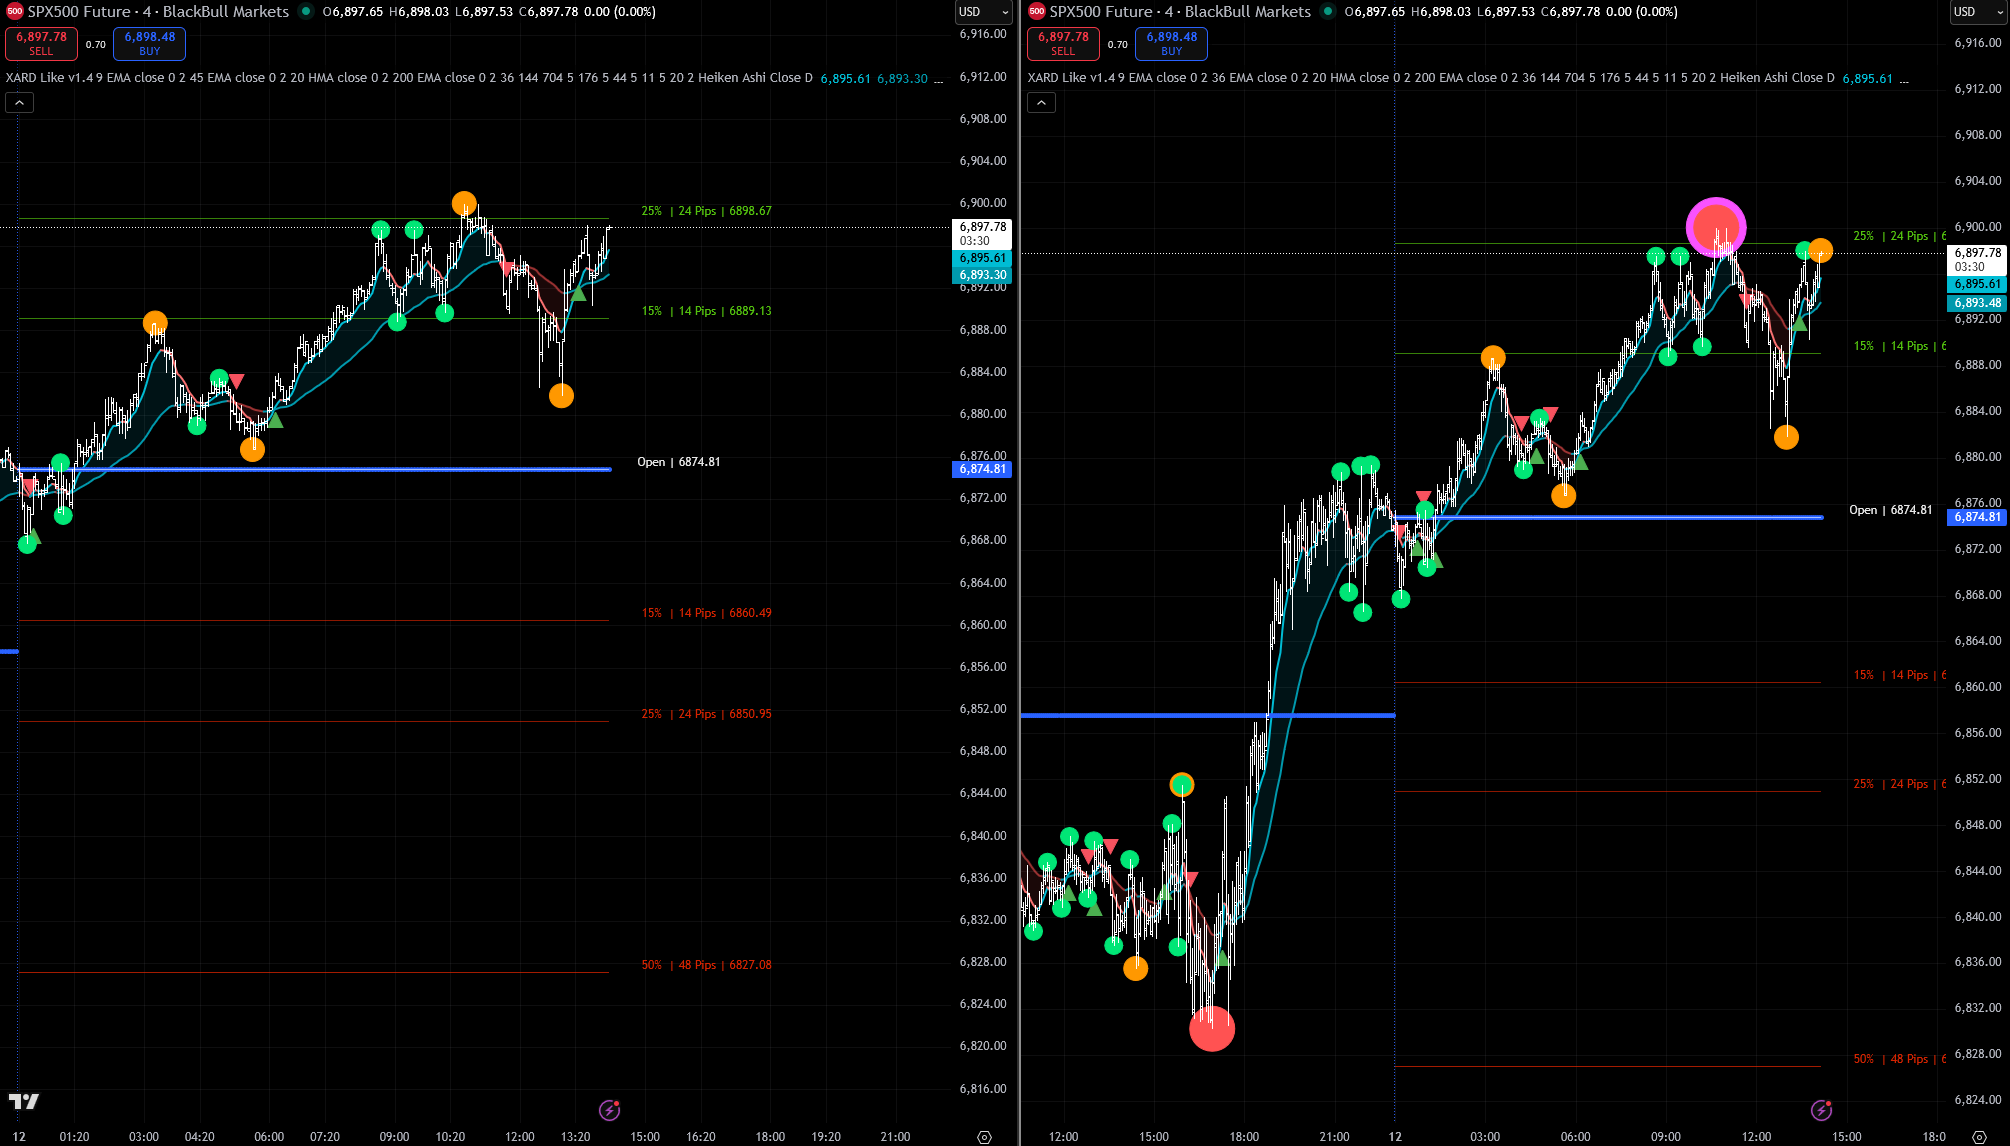Screen dimensions: 2010x1146
Task: Click the large magenta signal circle at chart top
Action: point(1716,226)
